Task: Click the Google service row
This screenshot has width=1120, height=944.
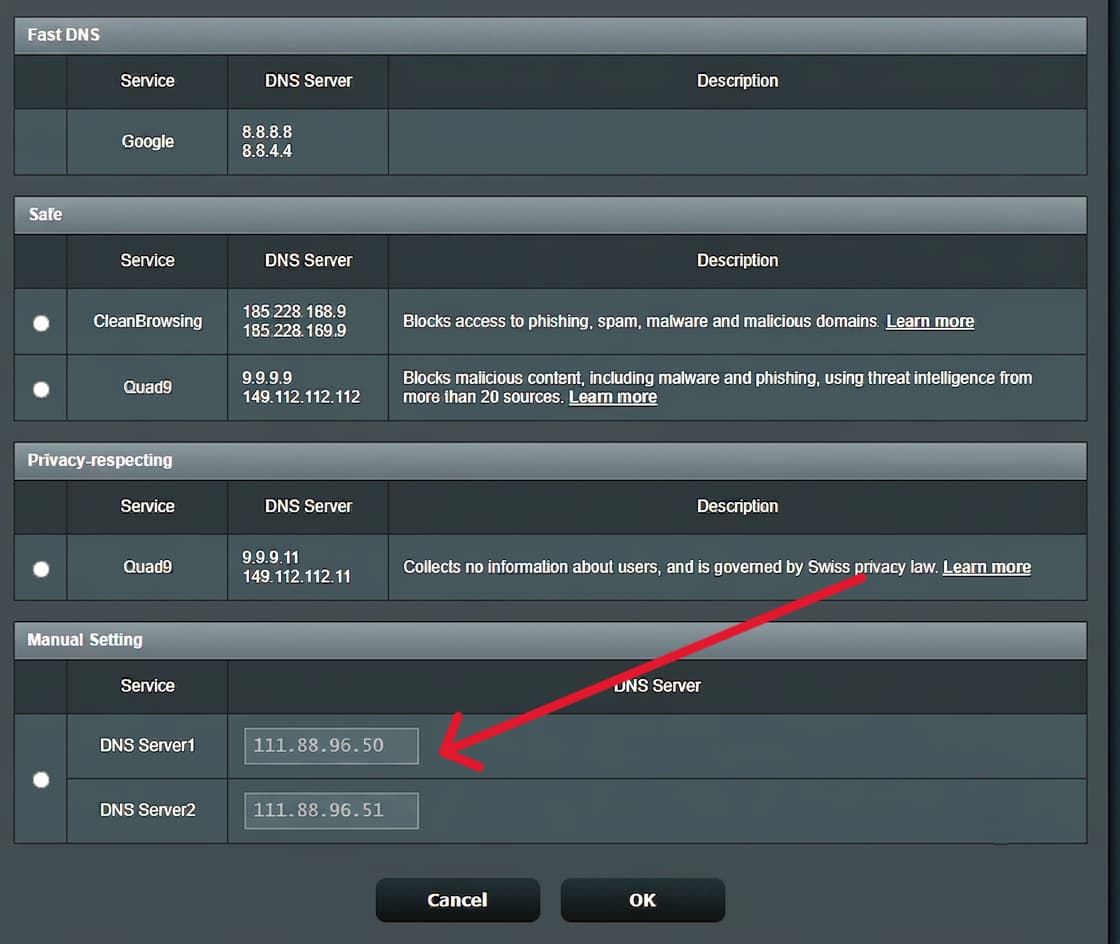Action: click(x=550, y=141)
